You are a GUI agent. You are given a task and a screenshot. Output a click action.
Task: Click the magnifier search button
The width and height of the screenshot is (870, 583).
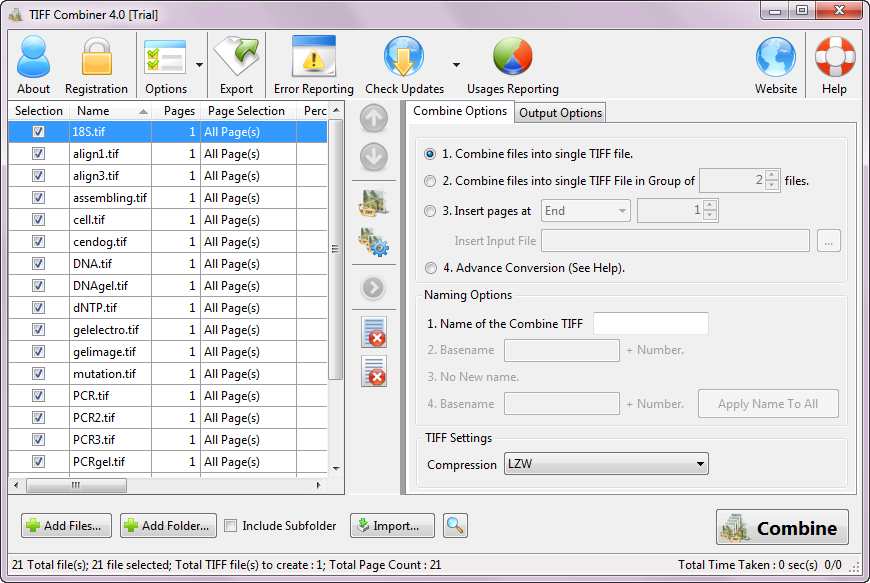coord(455,525)
